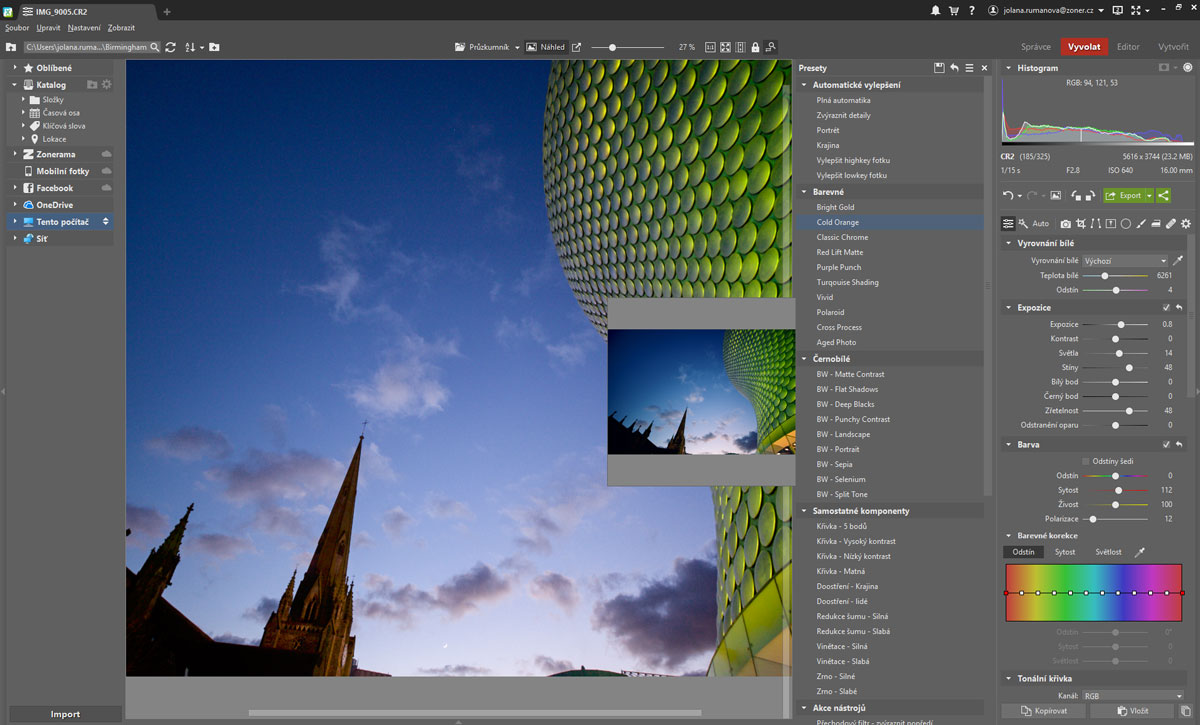Open the Vyrovnání bílé dropdown
This screenshot has height=725, width=1200.
[1125, 260]
